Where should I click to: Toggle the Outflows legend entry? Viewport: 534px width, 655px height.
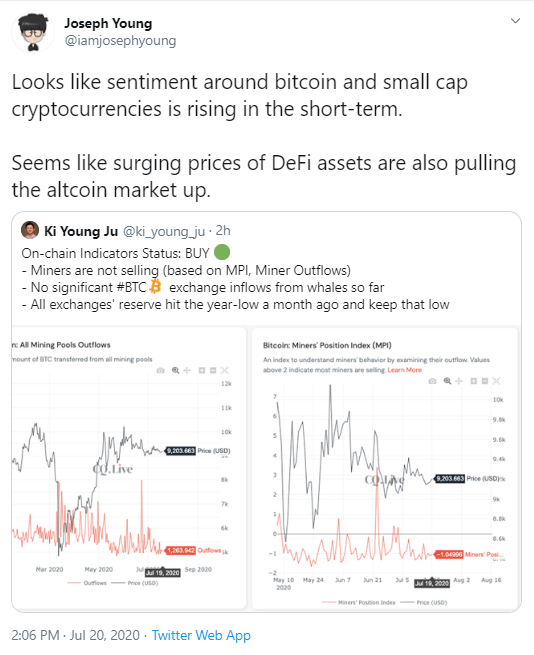(x=87, y=583)
